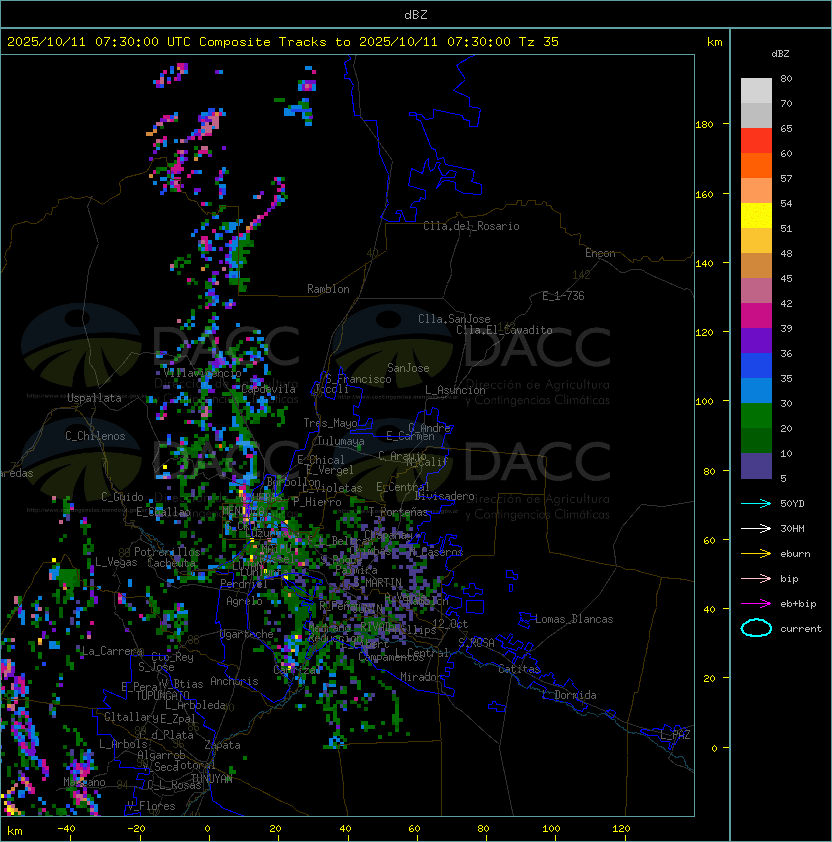
Task: Click the cyan 'current' ellipse symbol
Action: tap(756, 628)
